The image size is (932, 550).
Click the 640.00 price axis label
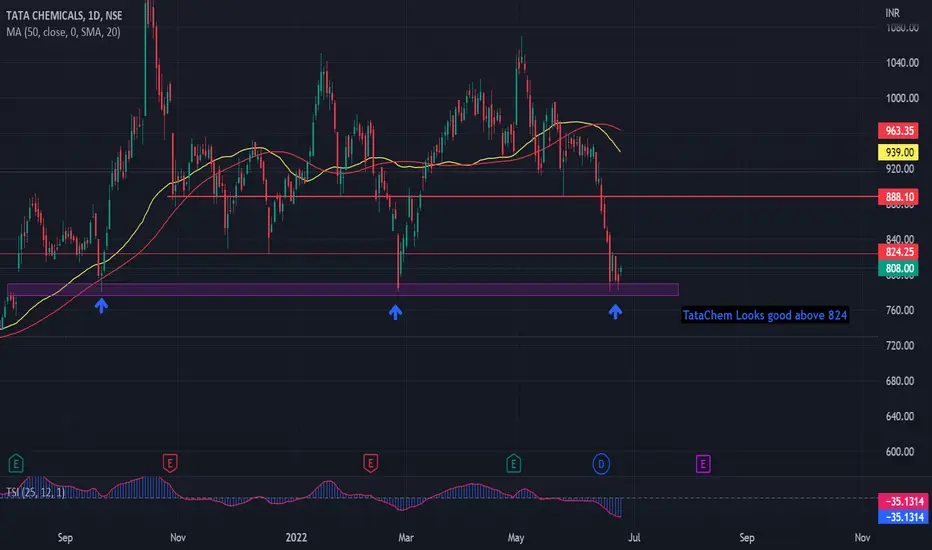pyautogui.click(x=902, y=416)
